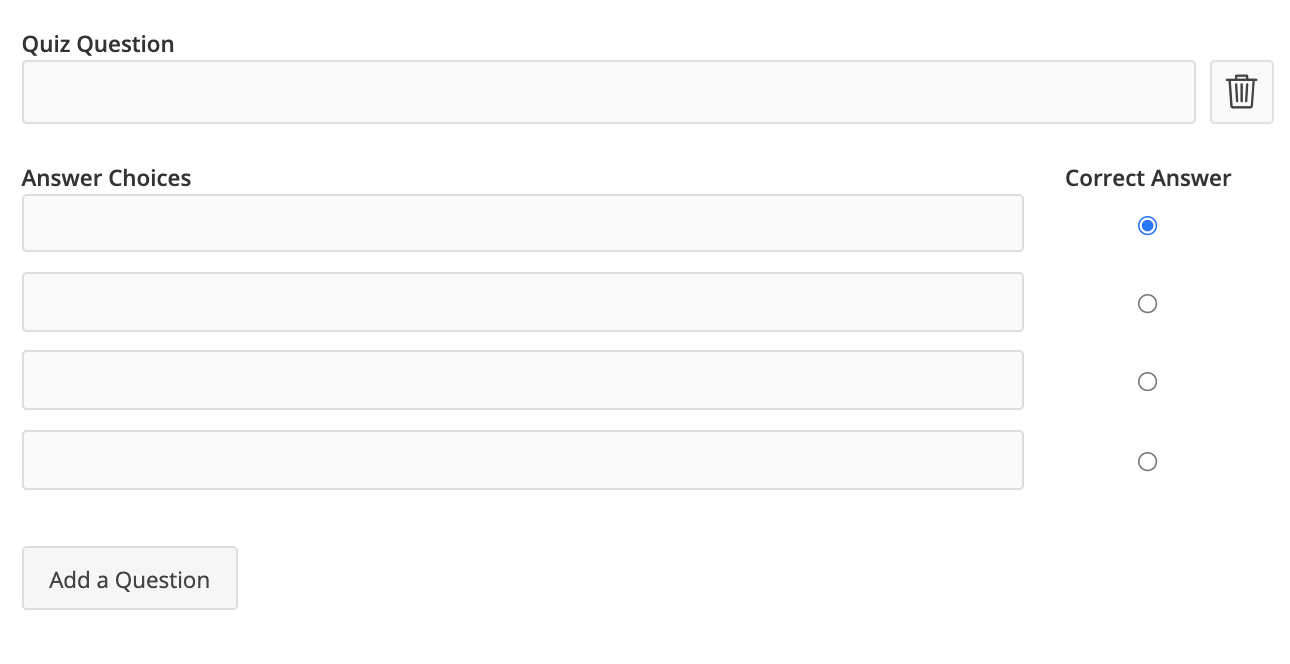The width and height of the screenshot is (1290, 664).
Task: Click the last empty answer box above Add a Question
Action: (x=522, y=460)
